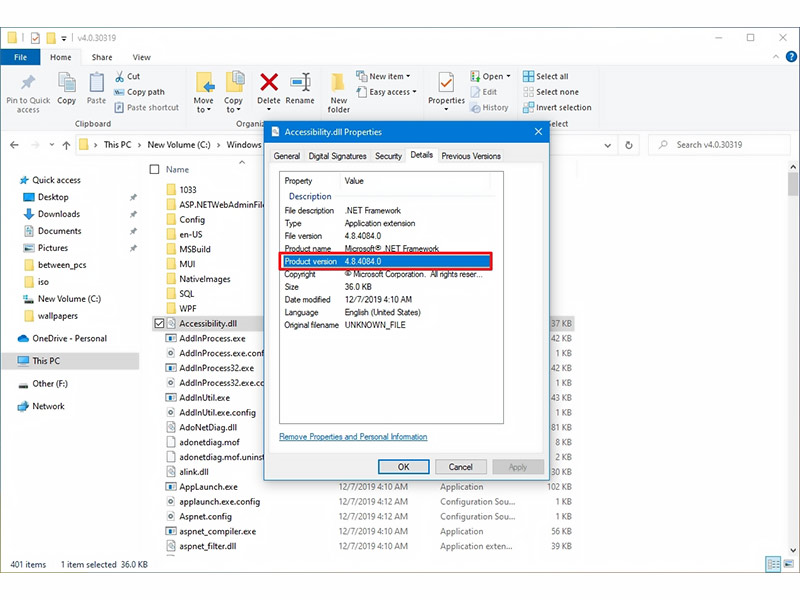Uncheck the Accessibility.dll item checkbox
Image resolution: width=800 pixels, height=600 pixels.
point(159,323)
